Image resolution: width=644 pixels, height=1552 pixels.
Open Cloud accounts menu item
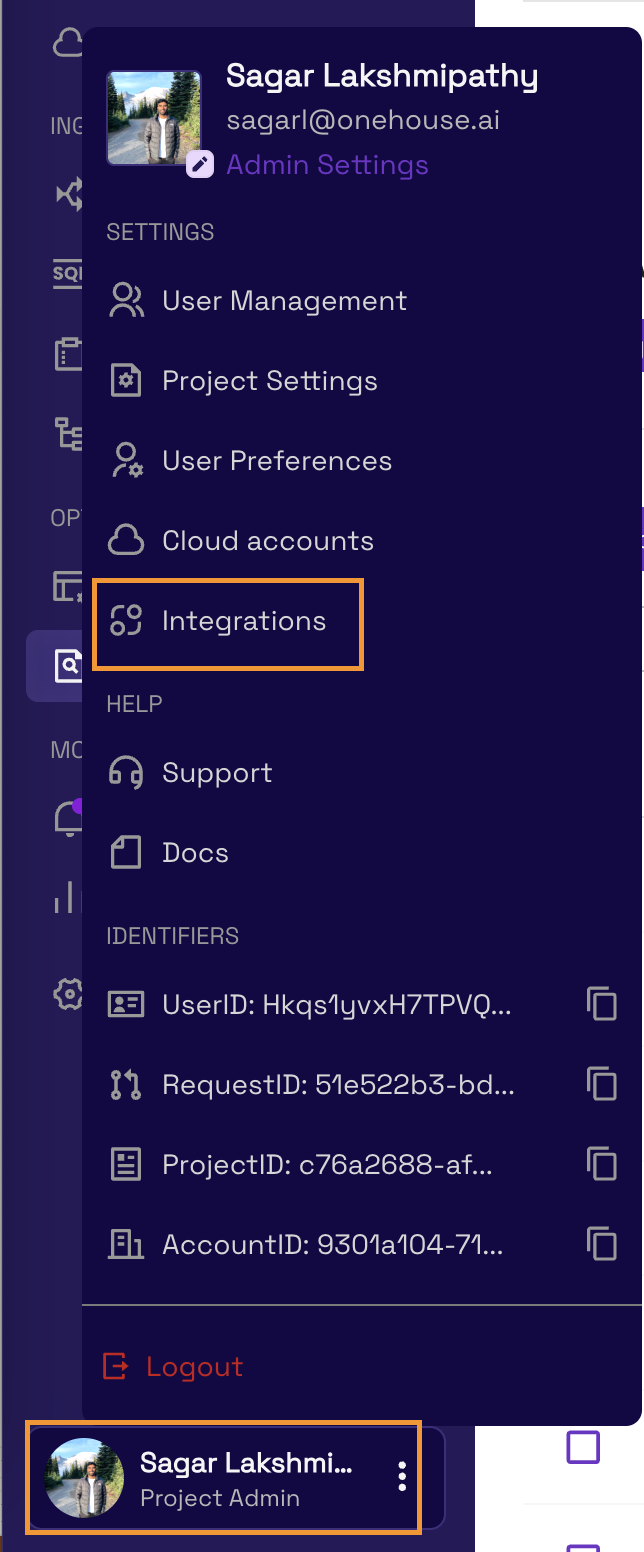click(x=267, y=541)
